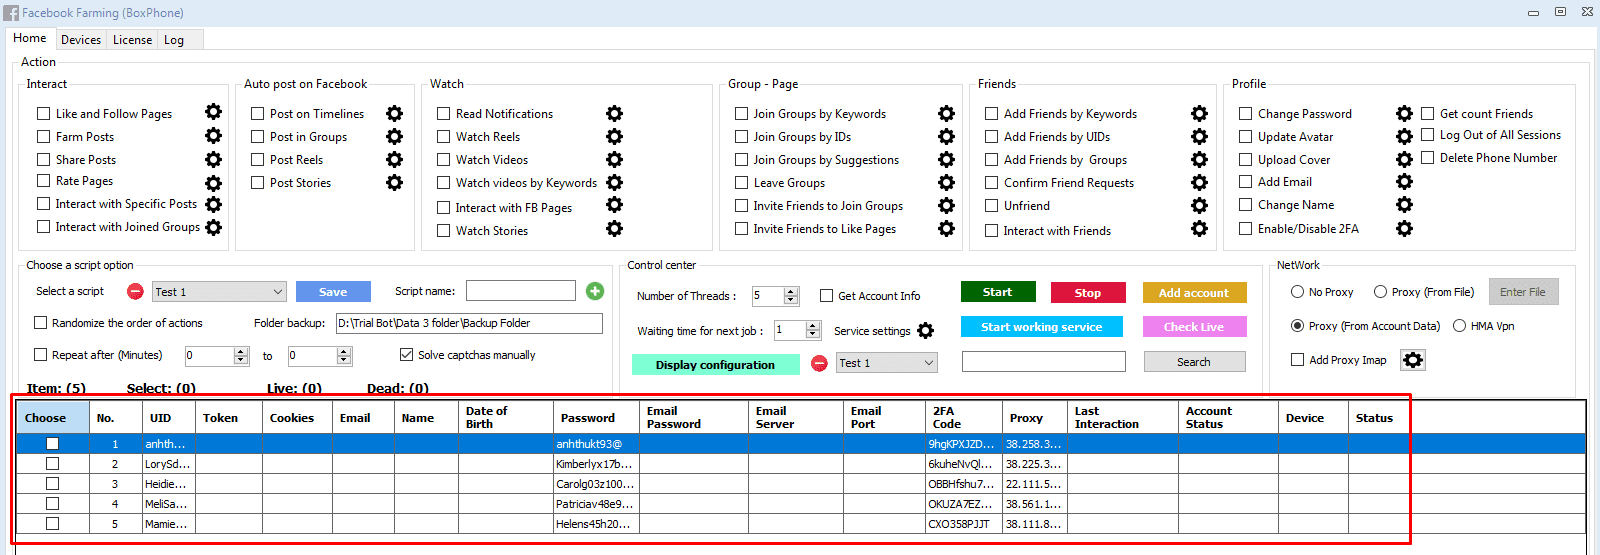Click green plus icon beside Script name
The width and height of the screenshot is (1600, 555).
(x=595, y=291)
